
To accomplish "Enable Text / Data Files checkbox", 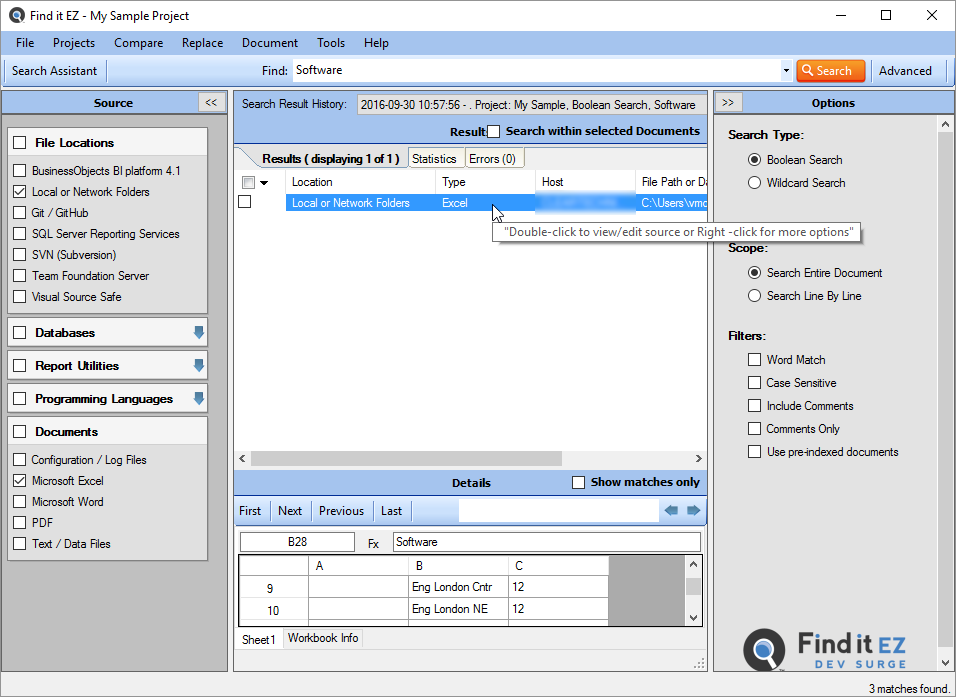I will click(x=20, y=544).
